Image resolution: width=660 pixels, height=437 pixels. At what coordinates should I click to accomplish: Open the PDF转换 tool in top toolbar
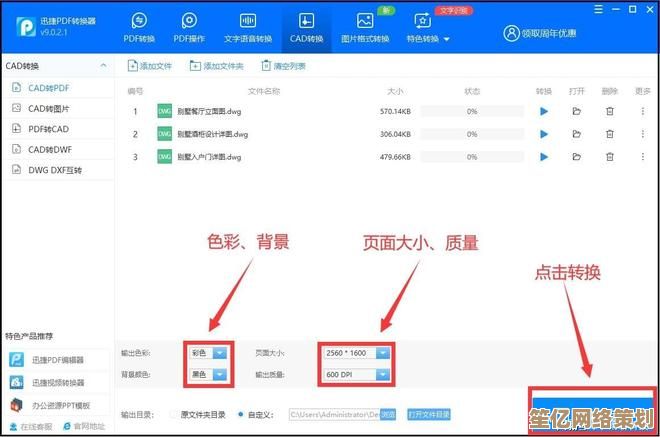(x=139, y=26)
